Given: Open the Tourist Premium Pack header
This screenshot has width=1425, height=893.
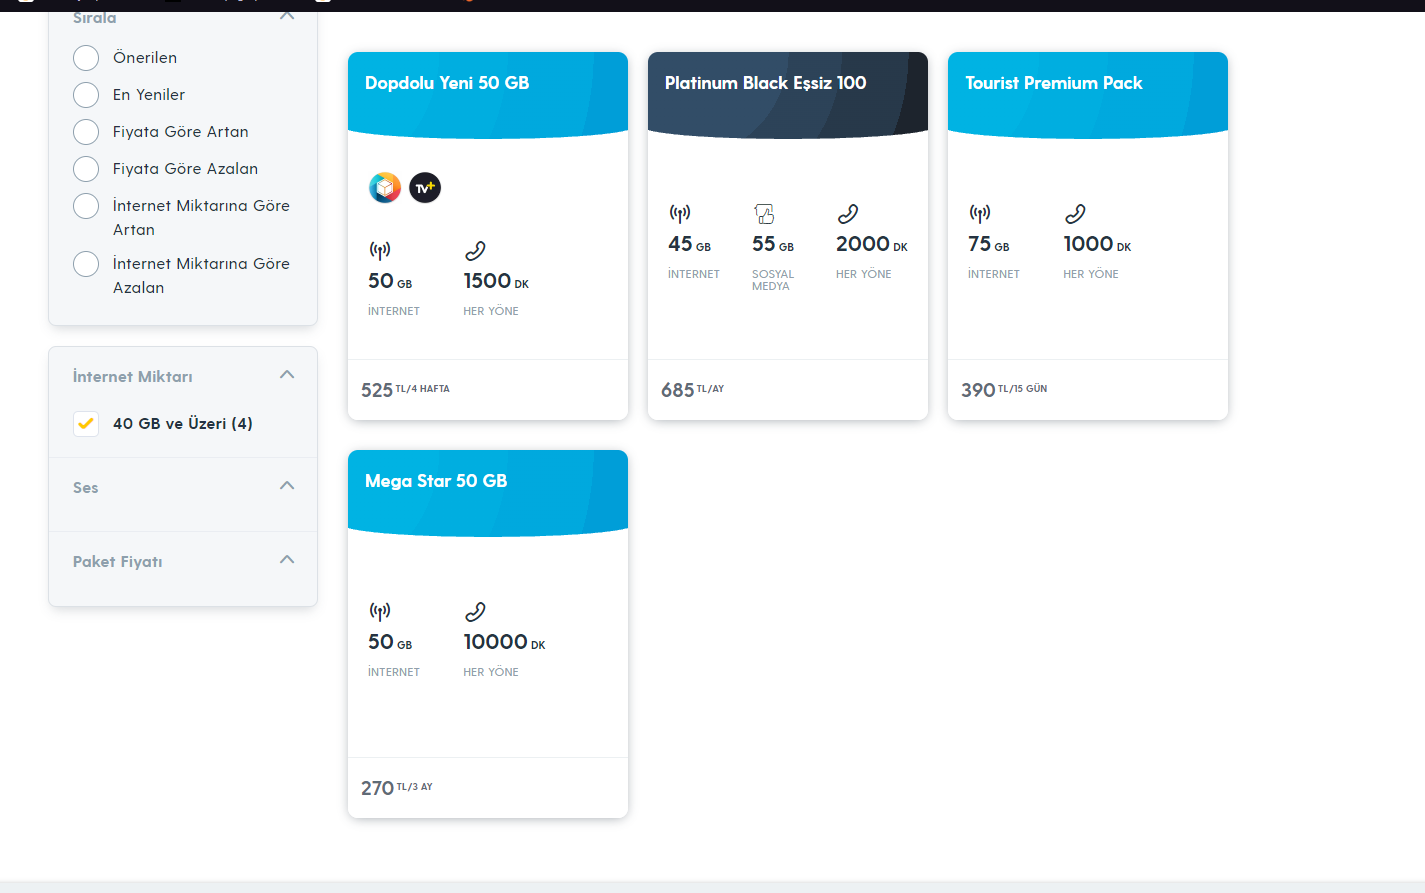Looking at the screenshot, I should coord(1053,83).
